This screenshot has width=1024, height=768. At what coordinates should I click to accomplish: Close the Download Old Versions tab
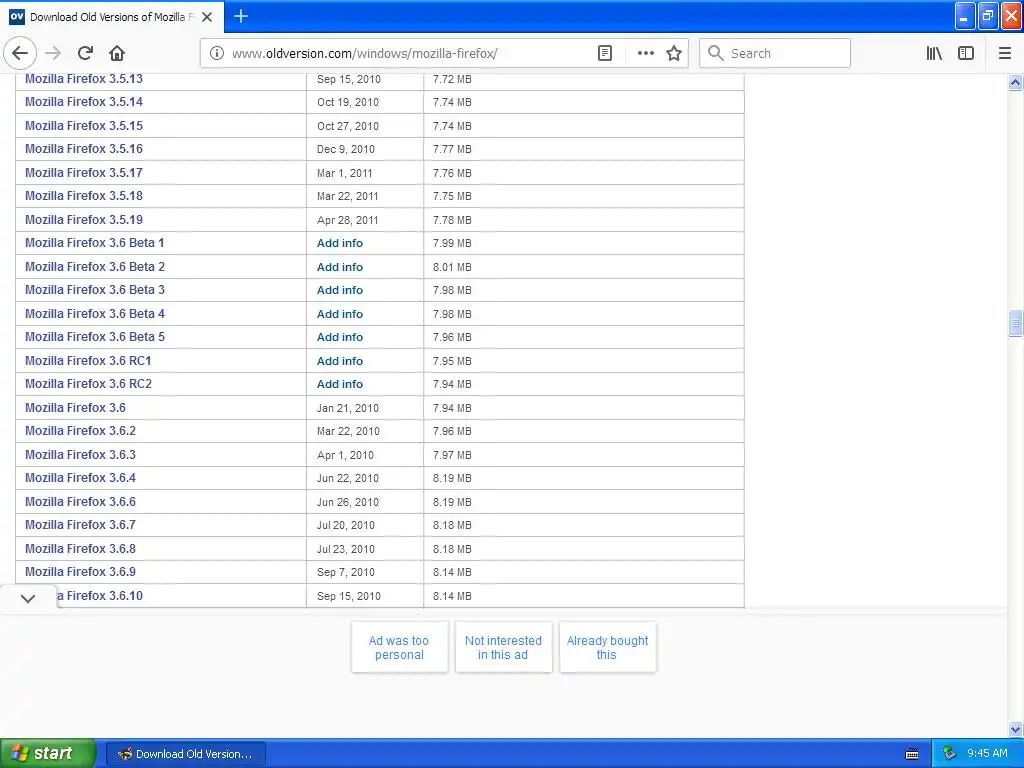[x=207, y=17]
